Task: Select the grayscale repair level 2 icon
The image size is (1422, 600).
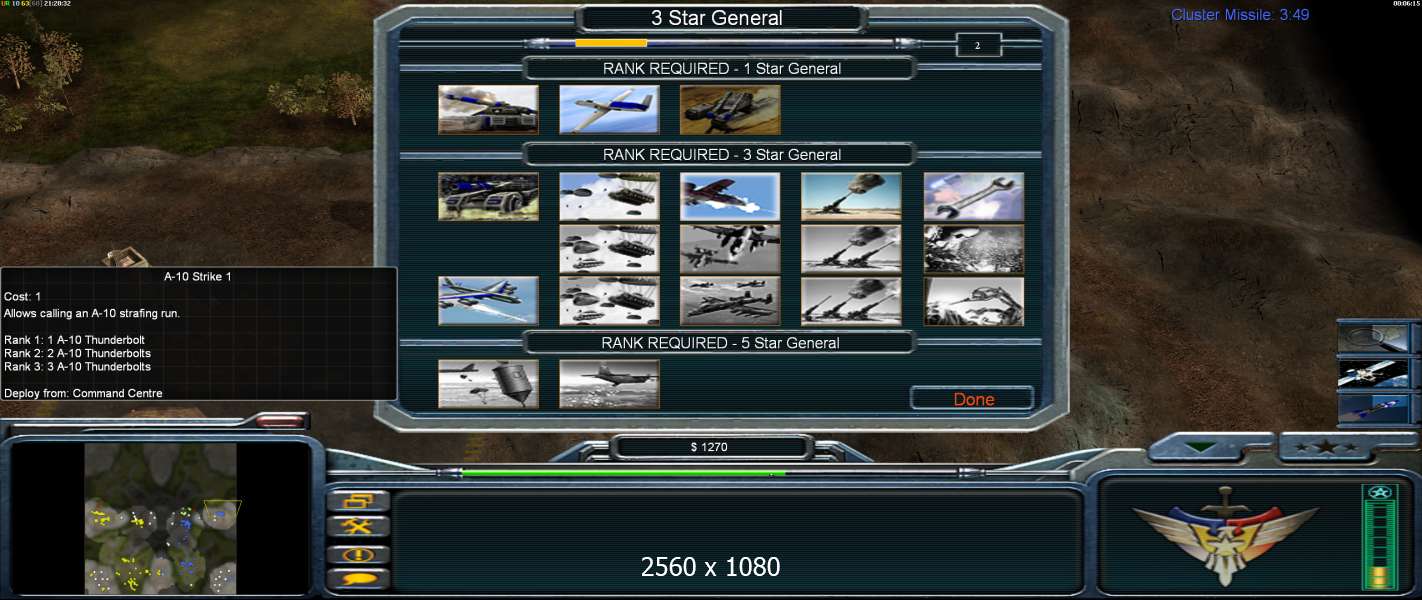Action: point(974,248)
